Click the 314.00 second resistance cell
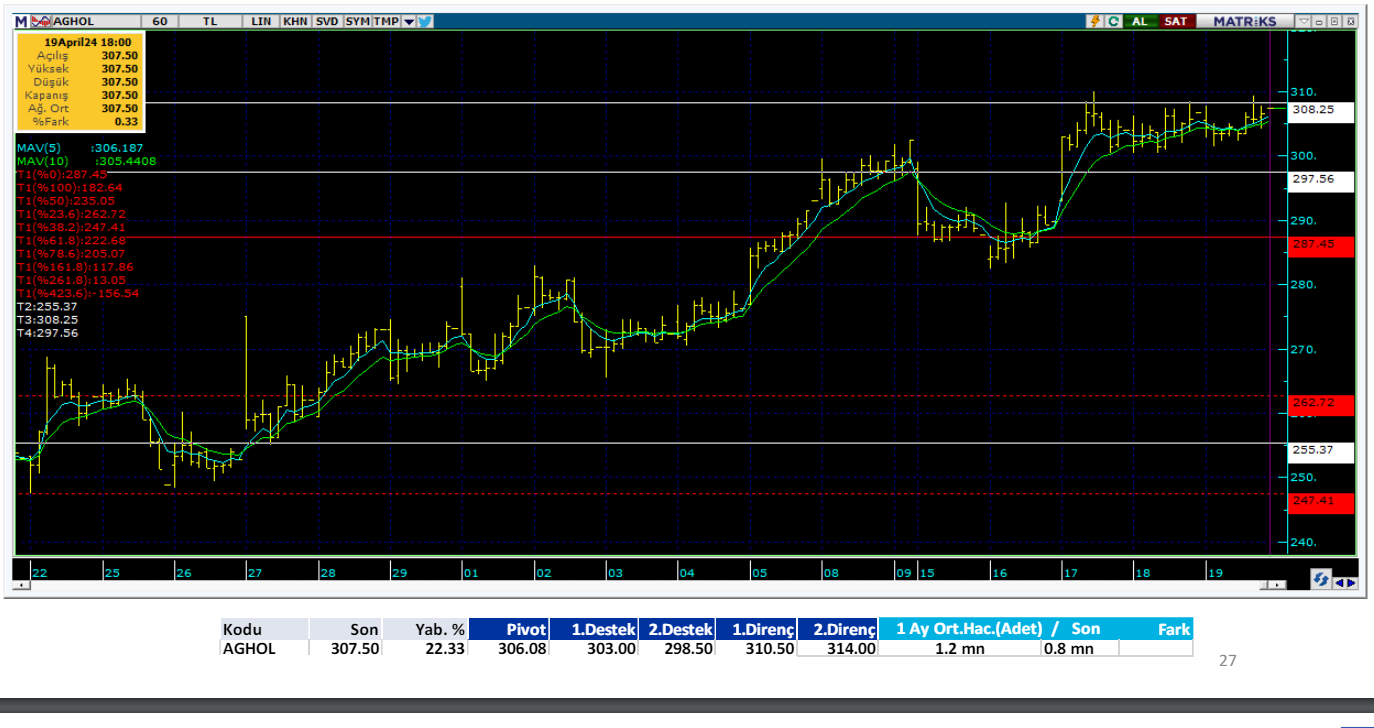 [x=839, y=648]
